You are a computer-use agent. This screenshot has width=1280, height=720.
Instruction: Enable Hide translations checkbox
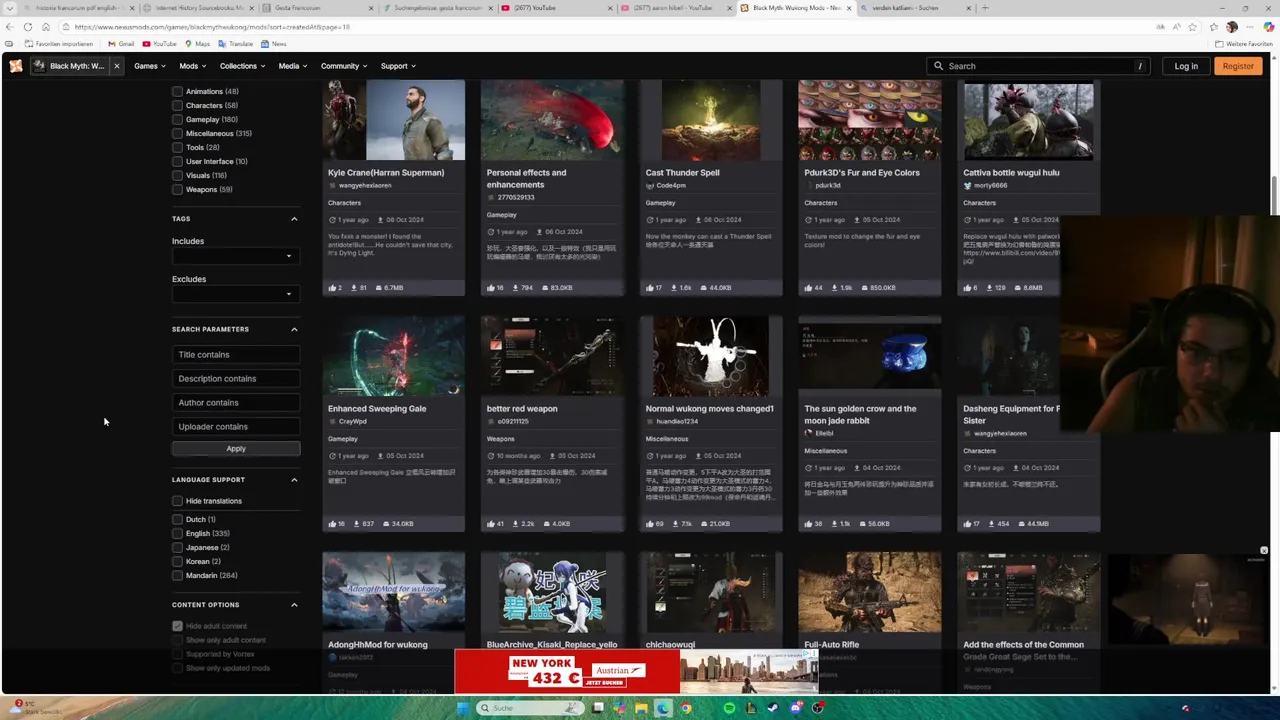tap(177, 501)
